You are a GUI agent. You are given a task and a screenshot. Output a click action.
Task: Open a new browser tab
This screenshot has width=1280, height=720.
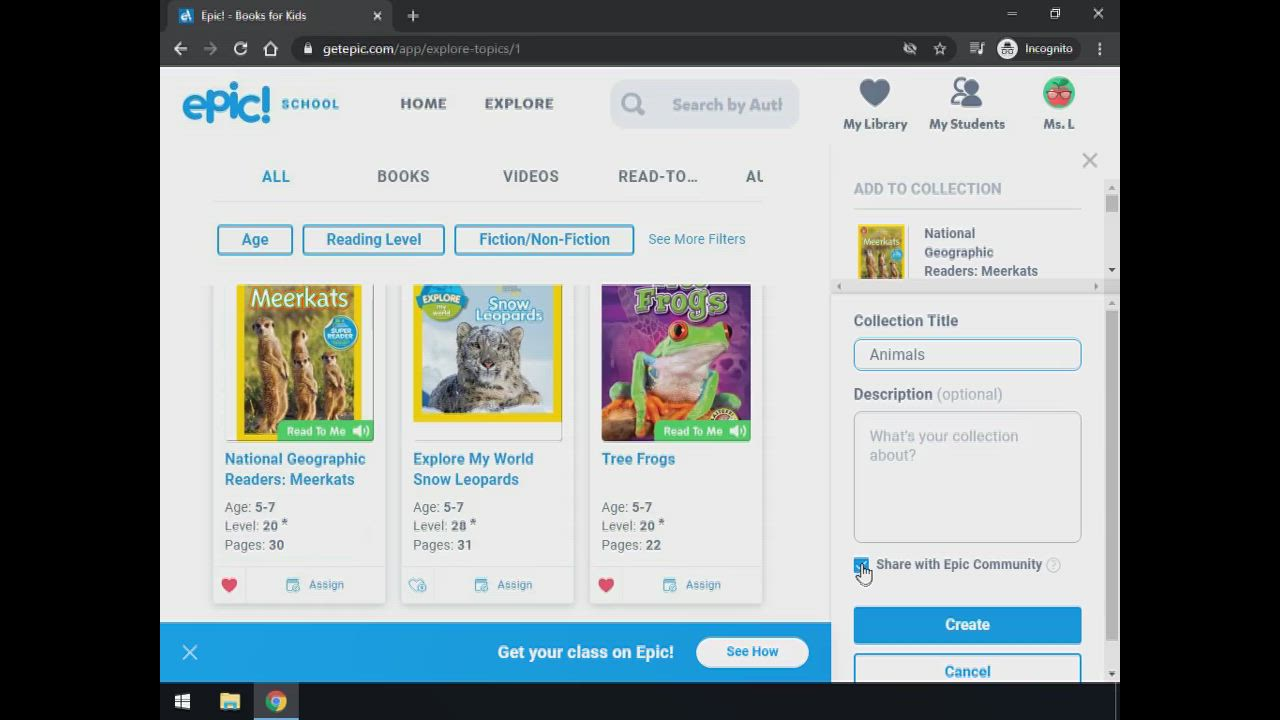(x=413, y=15)
